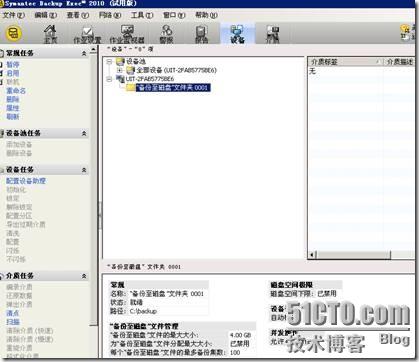419x362 pixels.
Task: Click the 扫描 (Scan) media task
Action: click(13, 322)
